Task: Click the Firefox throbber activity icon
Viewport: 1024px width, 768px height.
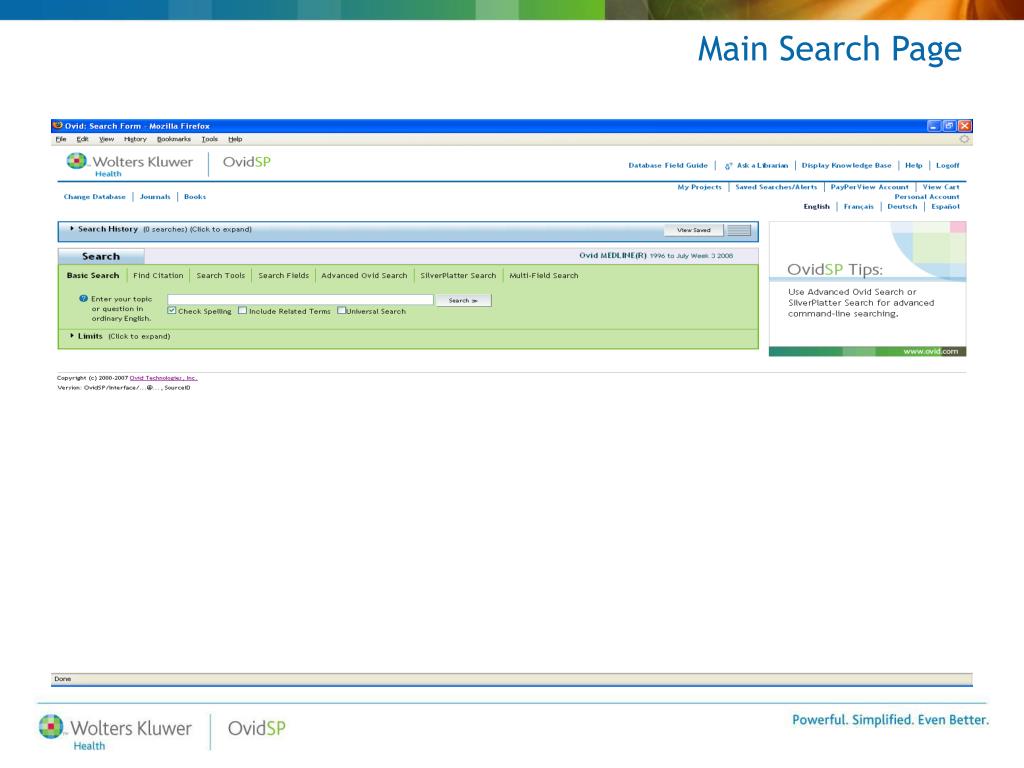Action: pos(964,139)
